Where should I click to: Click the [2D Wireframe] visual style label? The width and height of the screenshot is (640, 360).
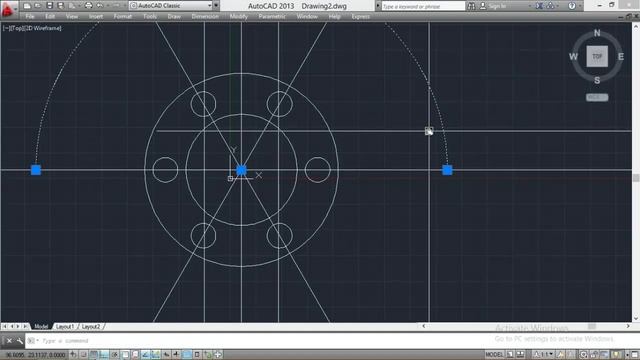coord(42,28)
